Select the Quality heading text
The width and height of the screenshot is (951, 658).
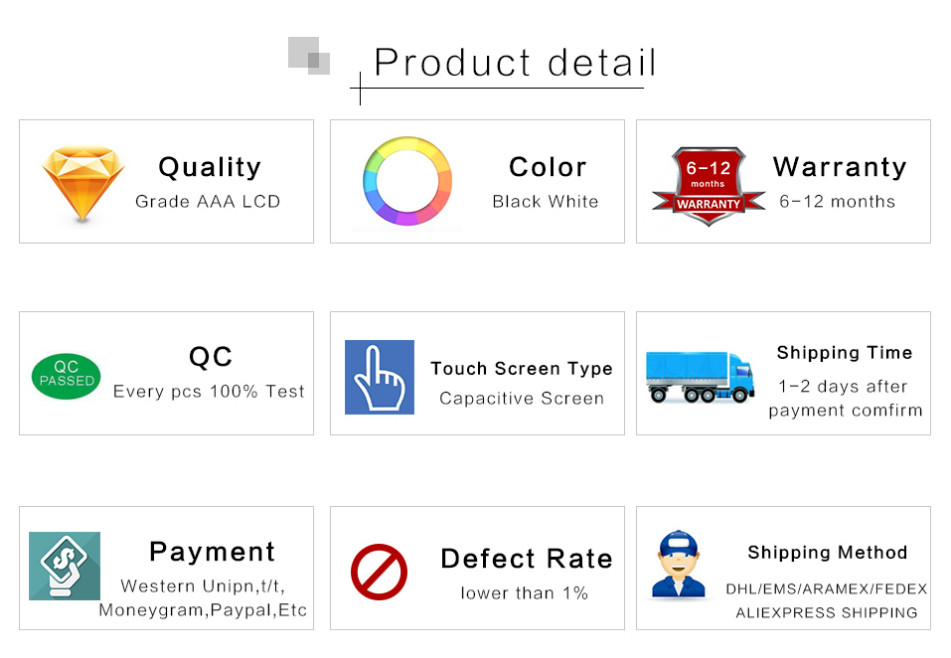210,167
